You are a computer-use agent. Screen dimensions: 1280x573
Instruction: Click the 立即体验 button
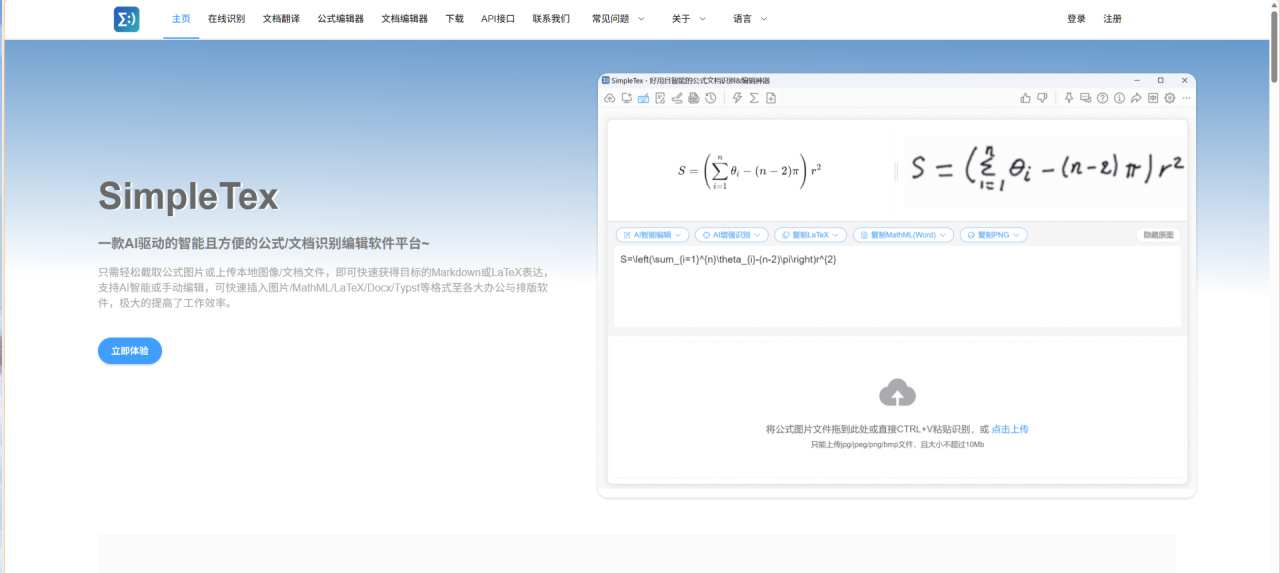click(x=130, y=351)
